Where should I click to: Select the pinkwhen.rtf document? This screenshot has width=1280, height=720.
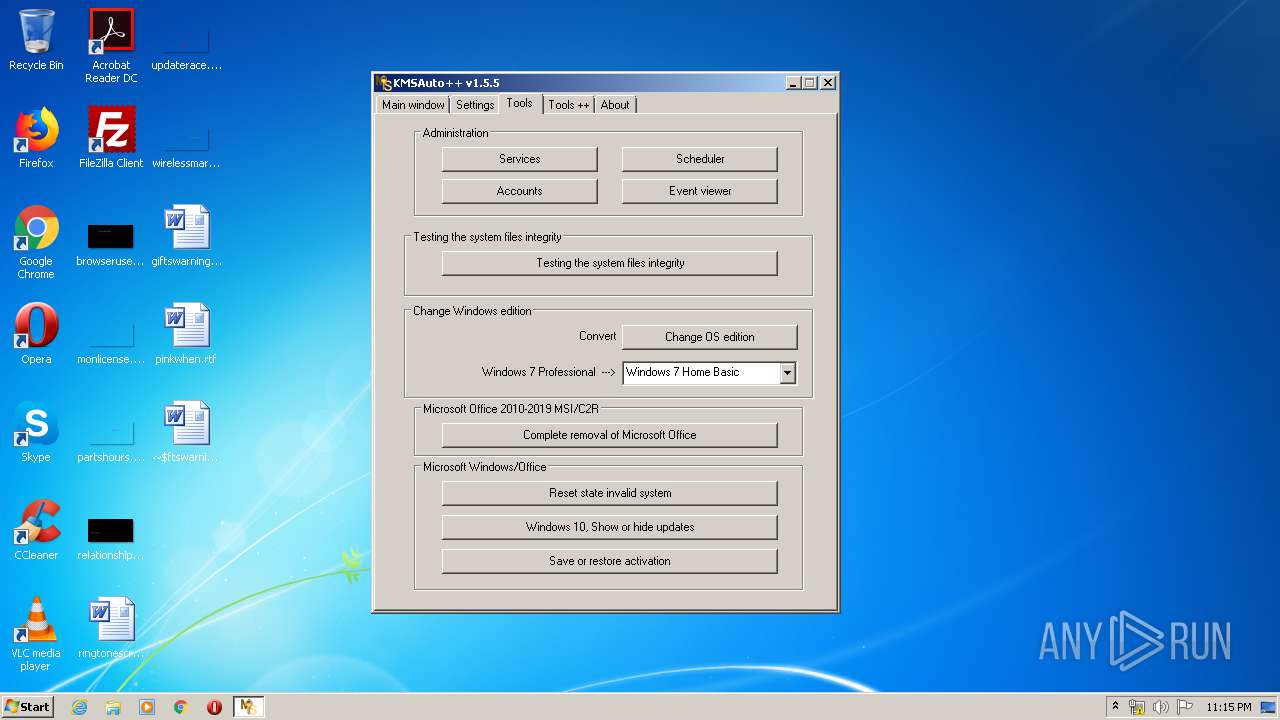(x=186, y=334)
